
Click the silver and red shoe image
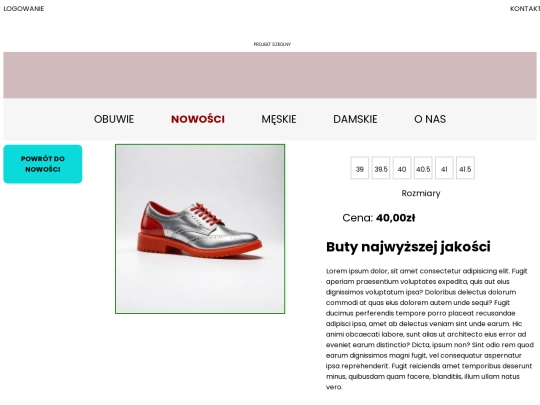point(200,229)
